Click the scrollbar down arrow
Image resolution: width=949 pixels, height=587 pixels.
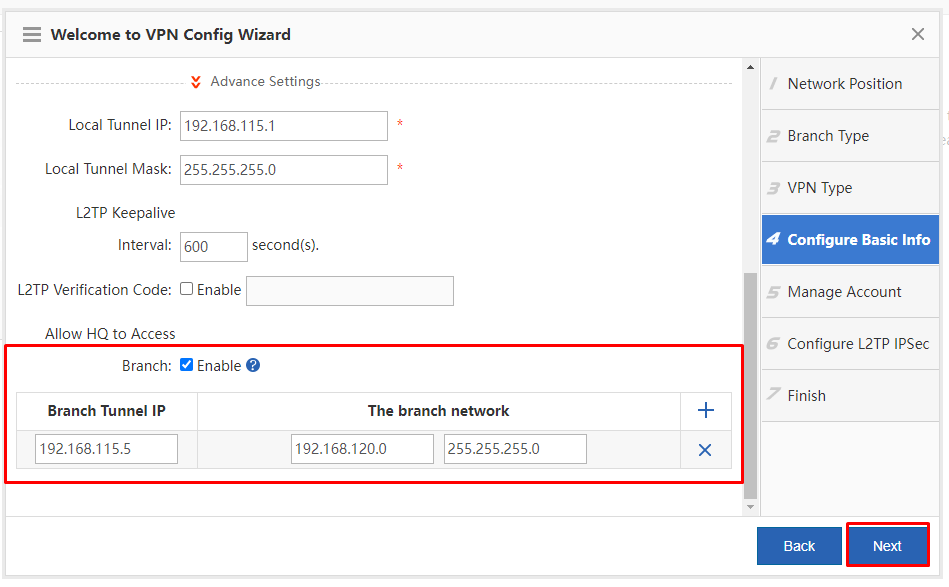(750, 507)
